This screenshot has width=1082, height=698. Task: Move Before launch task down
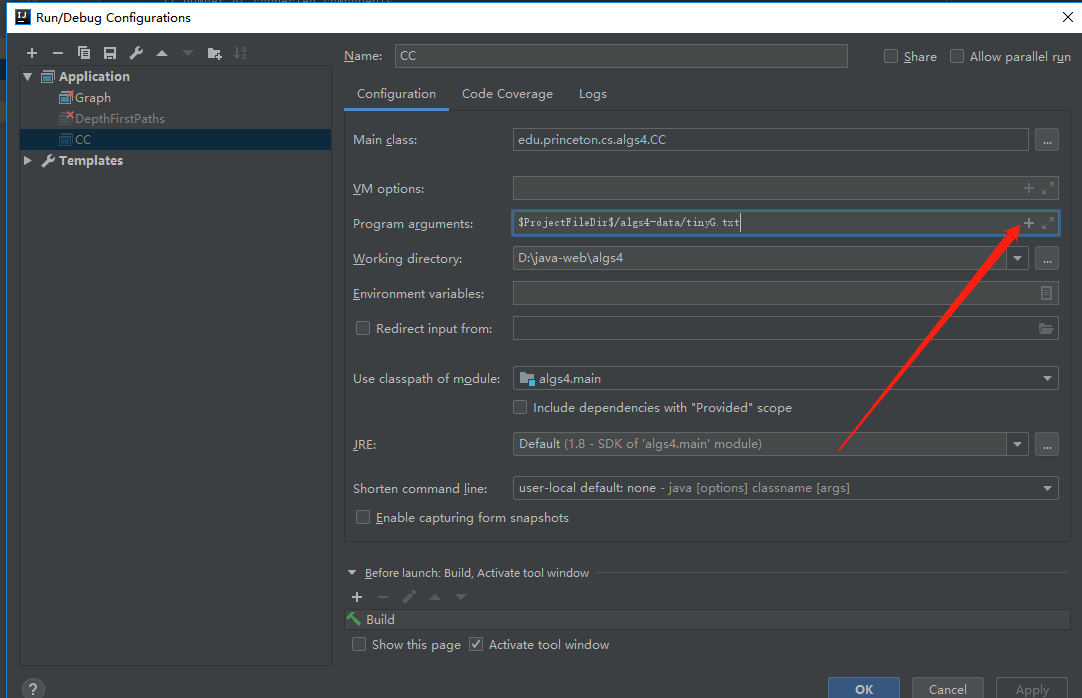click(461, 597)
